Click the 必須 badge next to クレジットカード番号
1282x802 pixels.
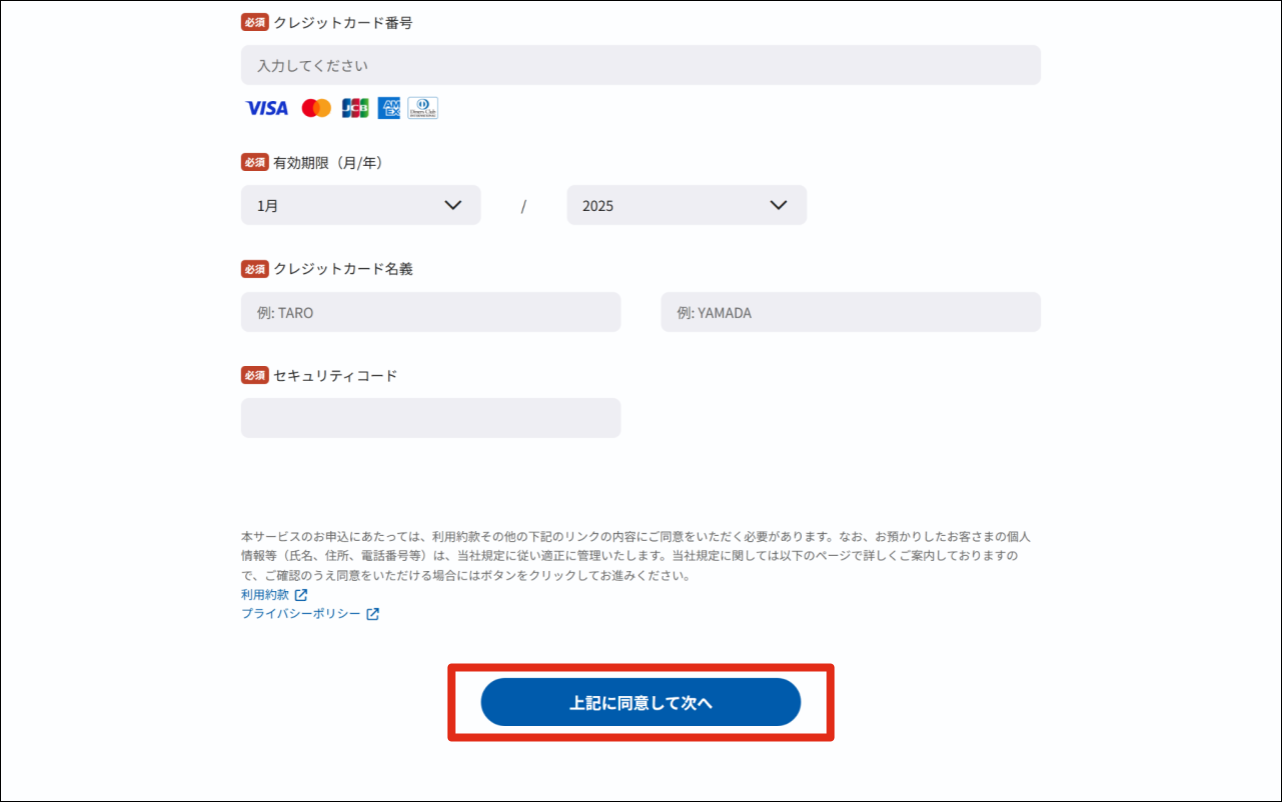click(x=255, y=23)
